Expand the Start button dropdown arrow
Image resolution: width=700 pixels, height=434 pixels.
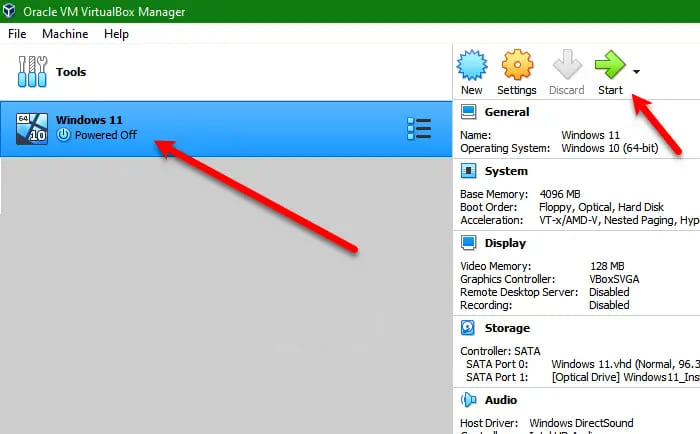click(x=636, y=72)
